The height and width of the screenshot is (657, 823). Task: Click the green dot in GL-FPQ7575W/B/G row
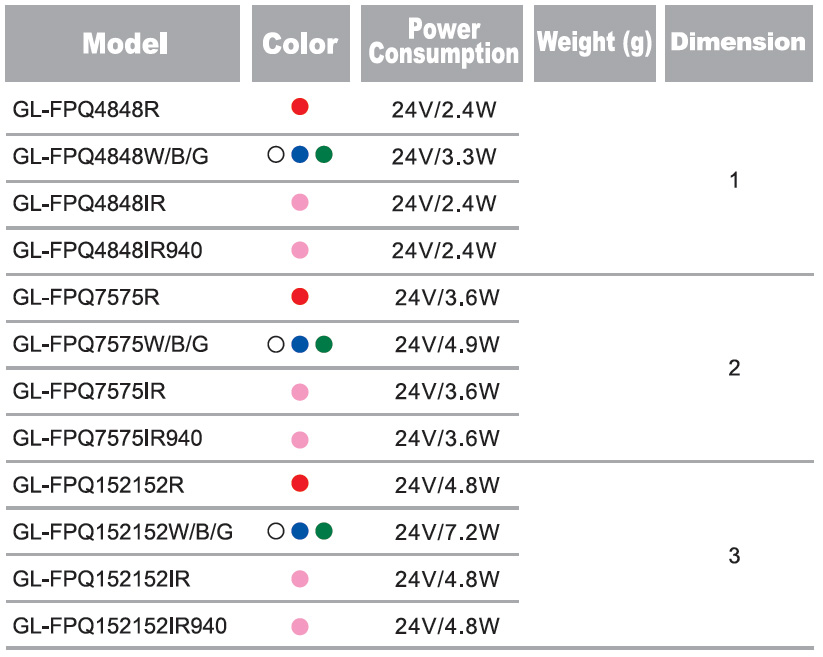coord(323,345)
